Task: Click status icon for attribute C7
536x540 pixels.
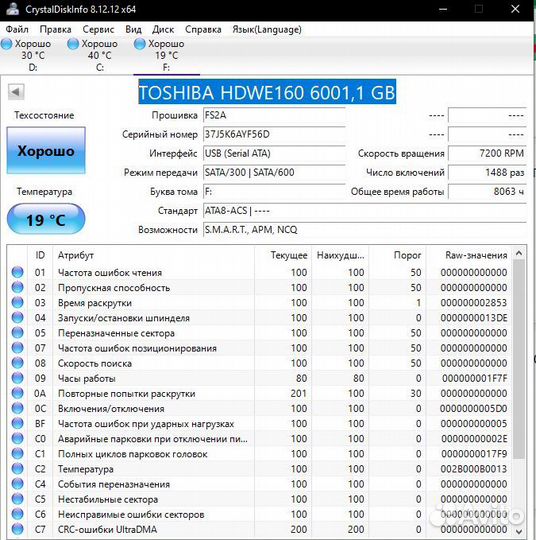Action: pyautogui.click(x=18, y=529)
